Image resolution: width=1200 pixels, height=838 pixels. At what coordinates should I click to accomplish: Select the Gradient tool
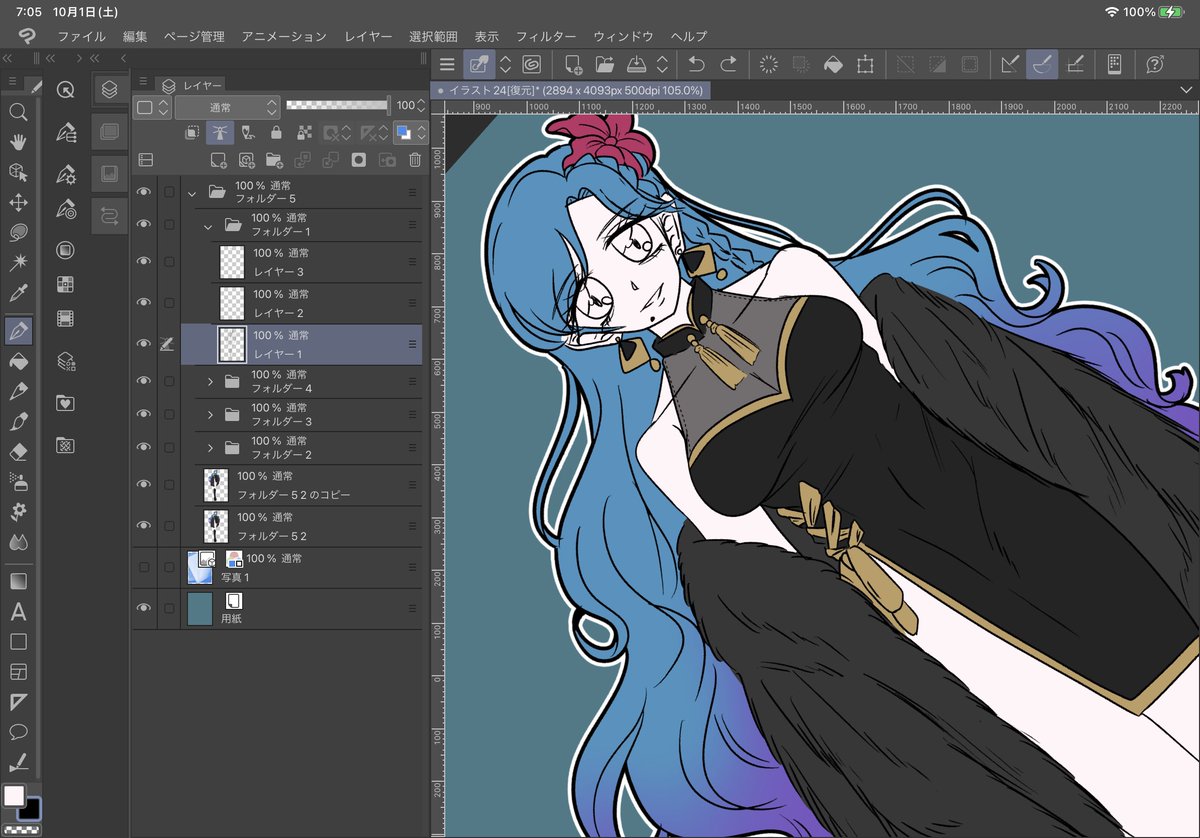(18, 581)
